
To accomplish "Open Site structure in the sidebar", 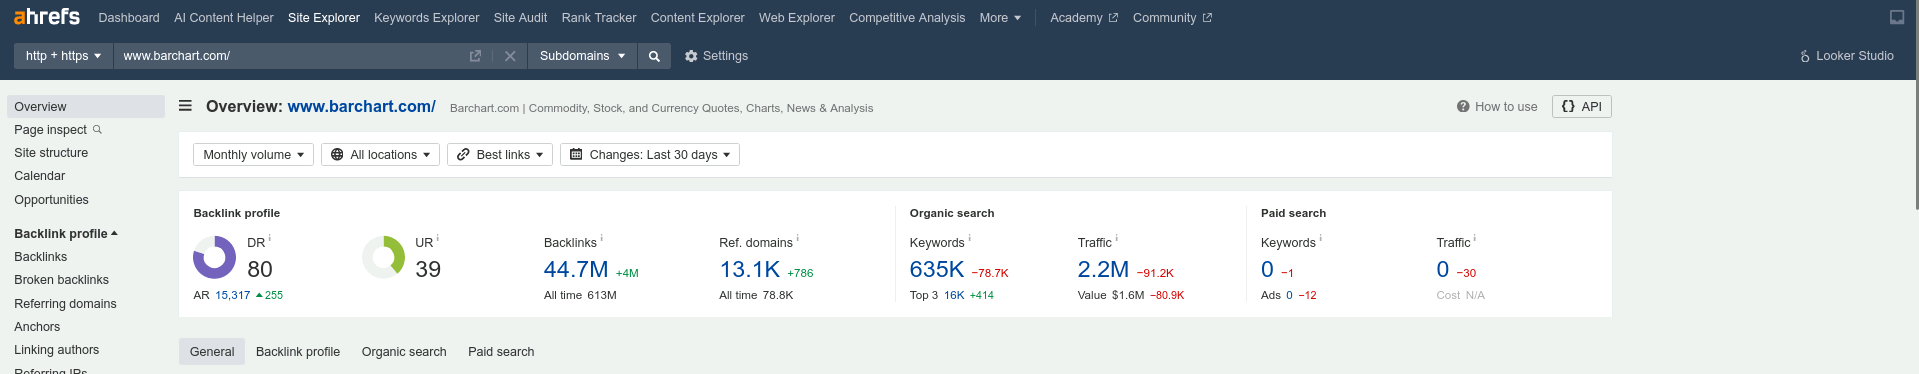I will [x=51, y=153].
